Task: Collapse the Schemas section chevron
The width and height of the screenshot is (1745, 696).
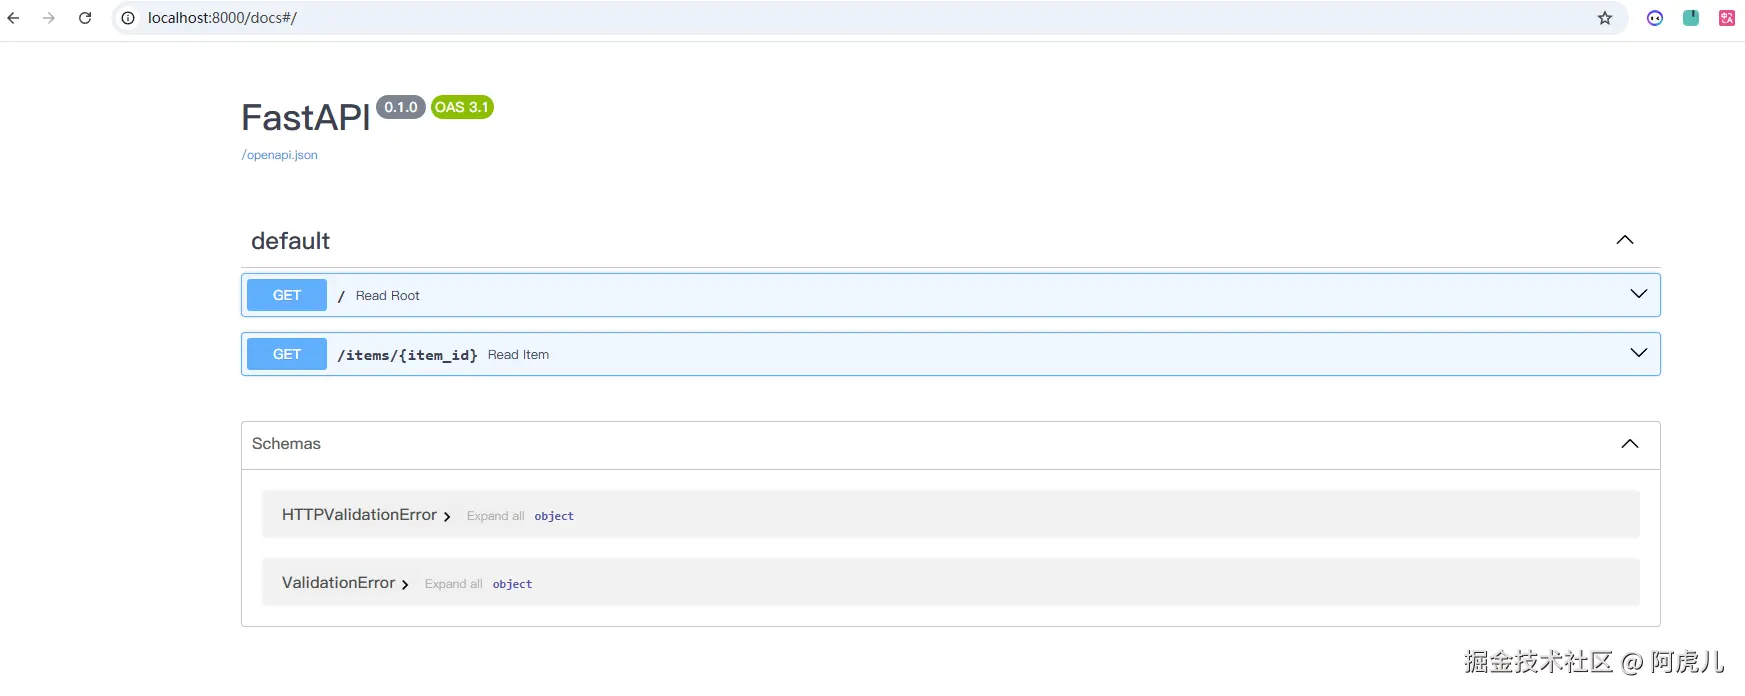Action: 1630,444
